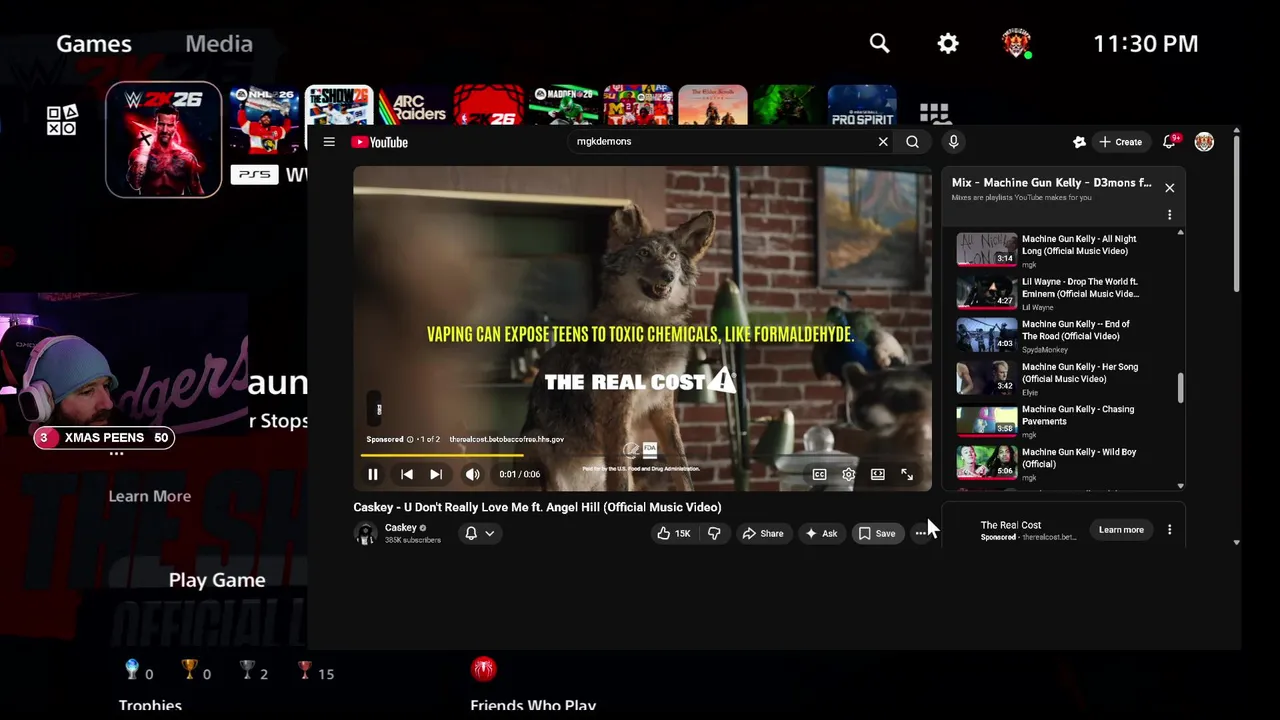Image resolution: width=1280 pixels, height=720 pixels.
Task: Enter fullscreen mode in video player
Action: pos(907,474)
